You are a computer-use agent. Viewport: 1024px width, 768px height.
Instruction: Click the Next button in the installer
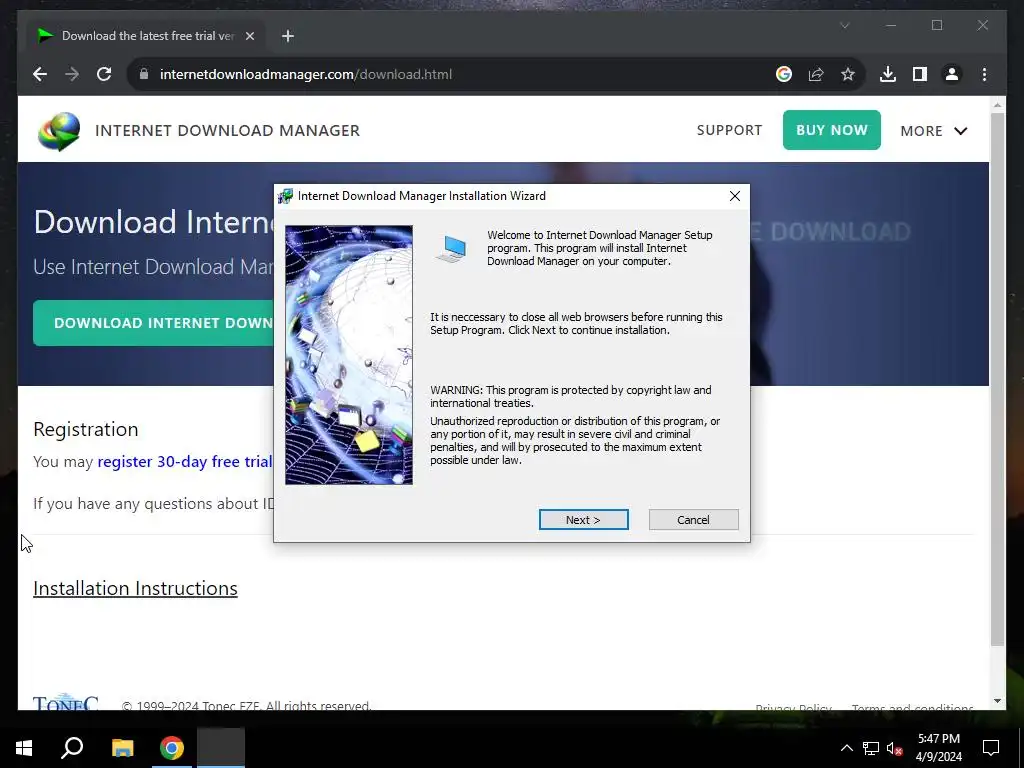(583, 520)
